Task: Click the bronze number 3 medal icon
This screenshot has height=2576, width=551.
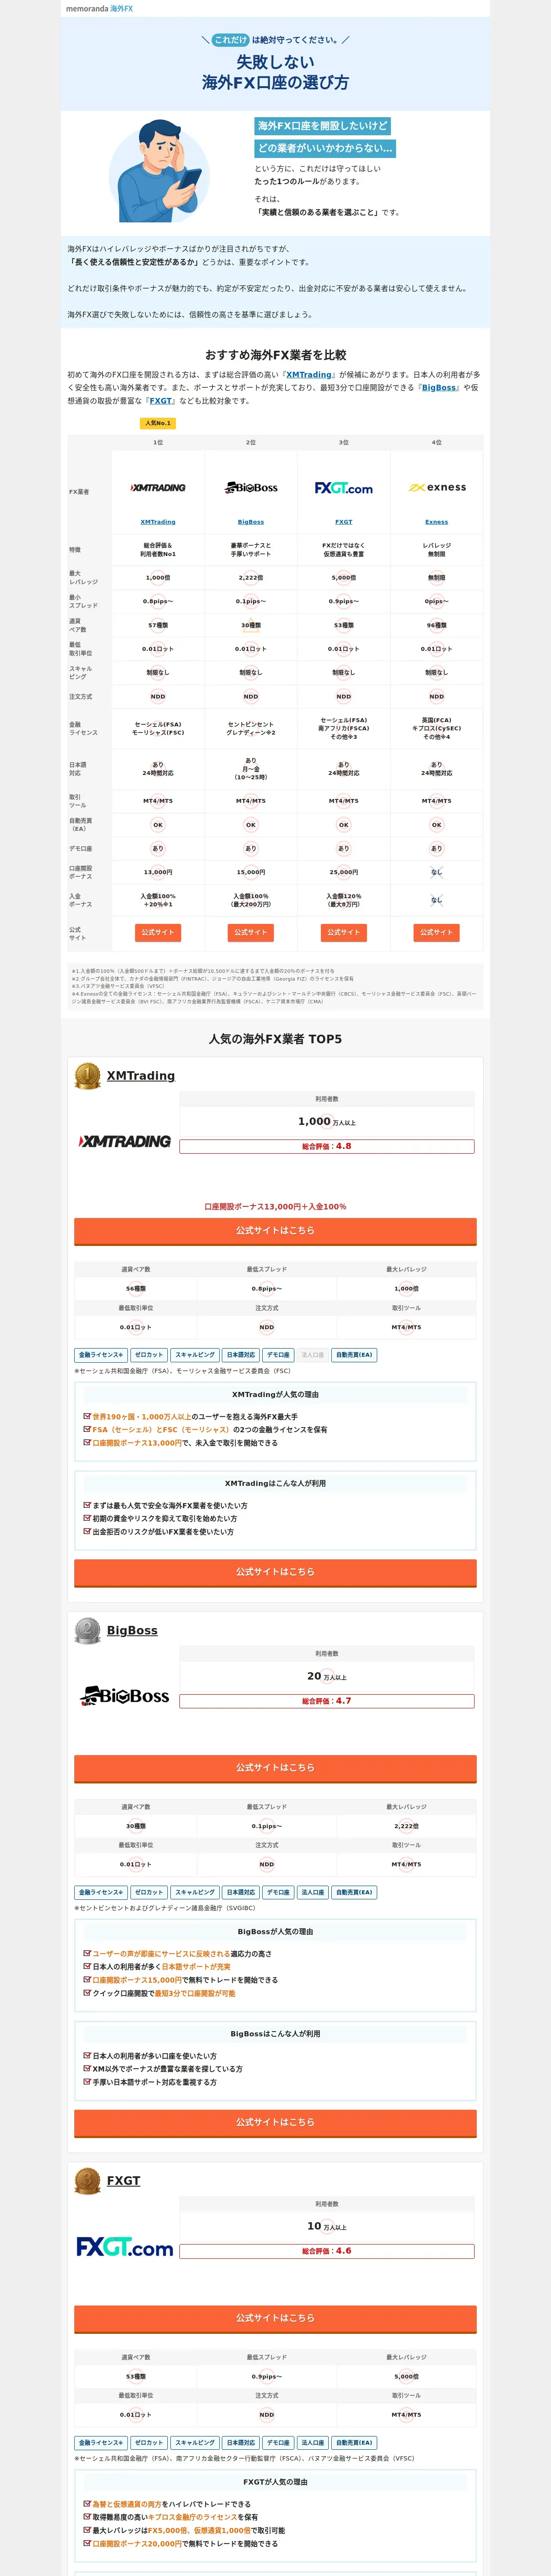Action: click(88, 2180)
